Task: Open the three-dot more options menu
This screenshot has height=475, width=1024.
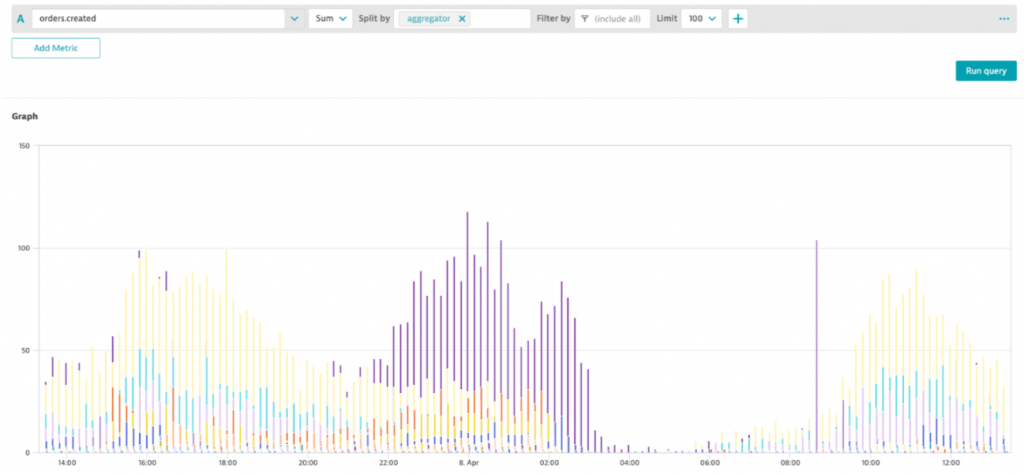Action: click(x=1003, y=19)
